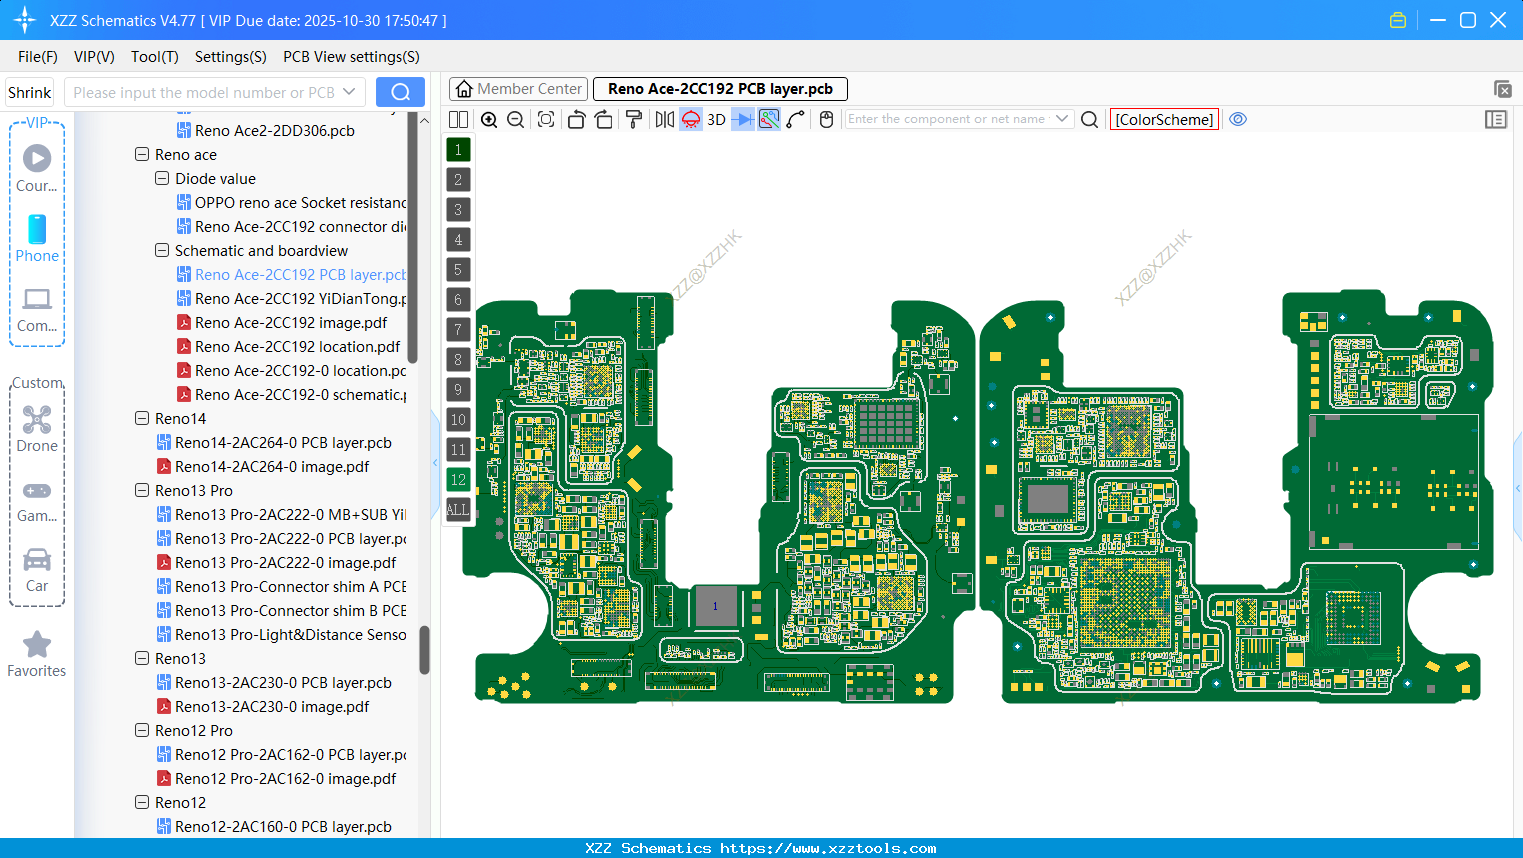Click the zoom out magnifier icon

click(x=516, y=120)
